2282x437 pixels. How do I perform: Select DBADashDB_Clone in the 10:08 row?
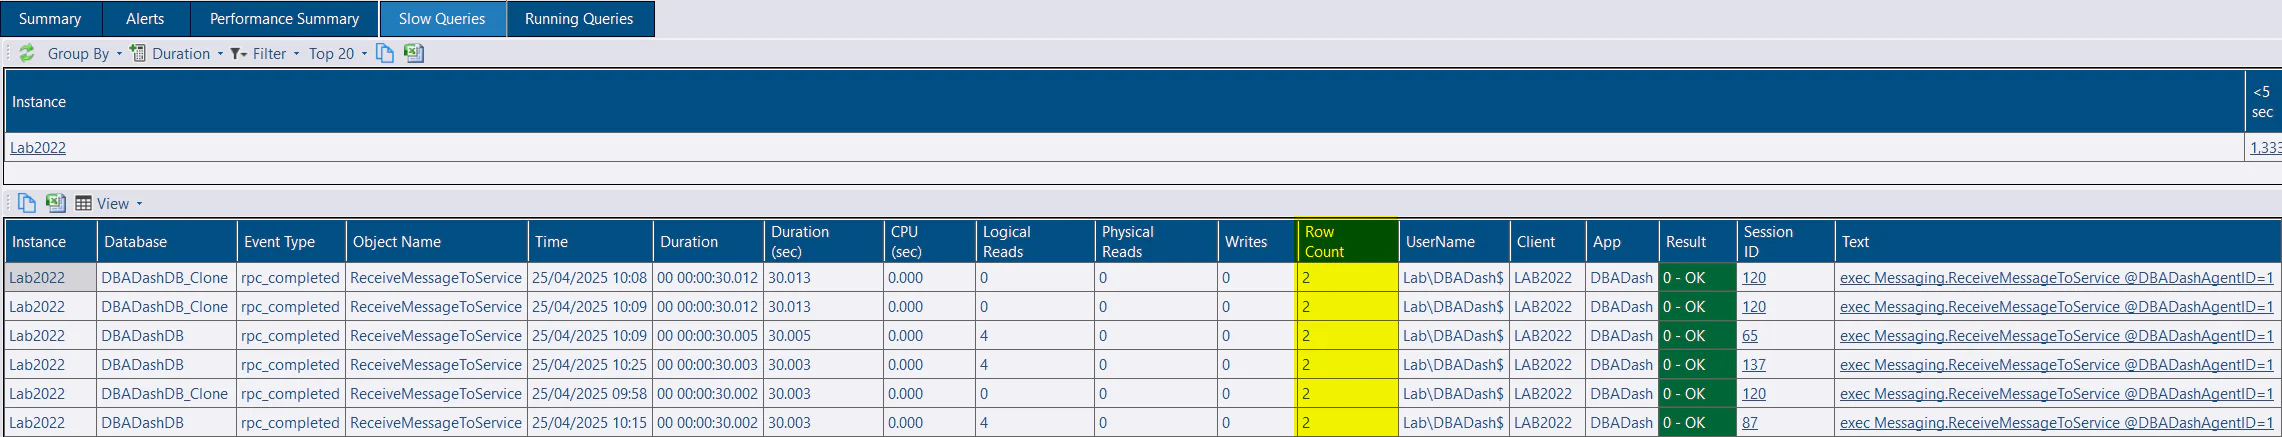pos(167,278)
